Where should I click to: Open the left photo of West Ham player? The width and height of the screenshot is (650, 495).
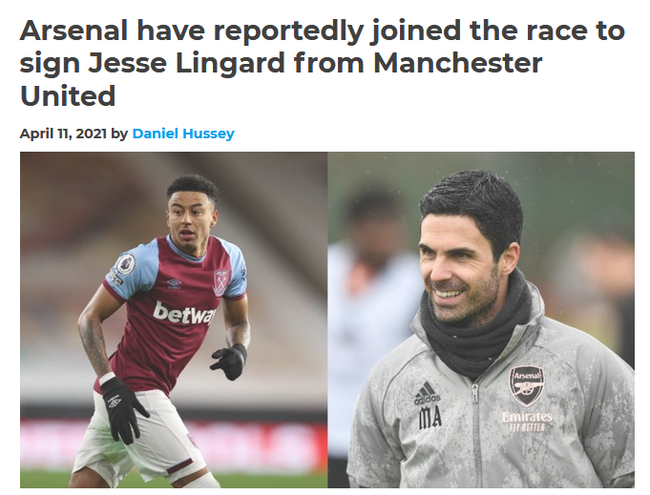click(174, 320)
